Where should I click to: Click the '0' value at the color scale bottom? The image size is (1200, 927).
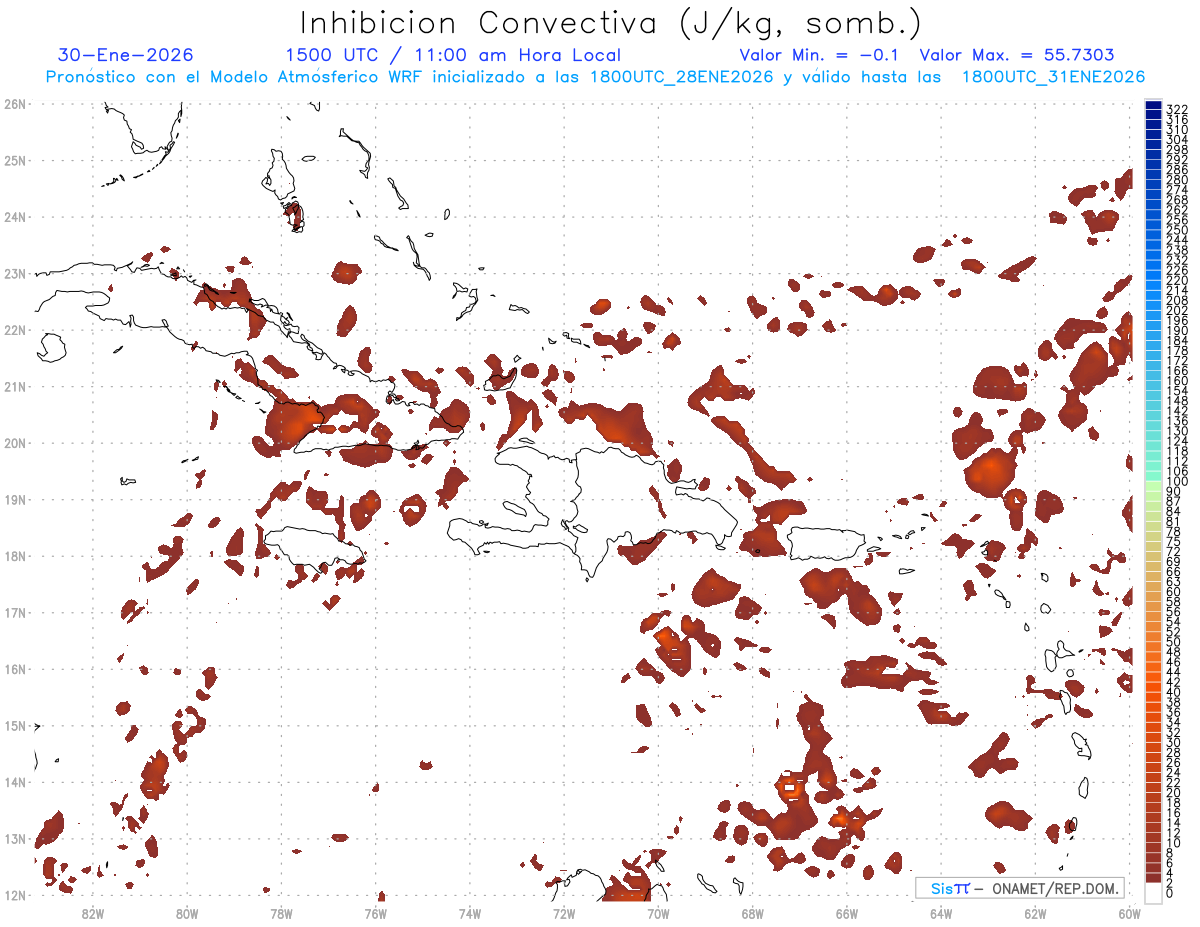(x=1170, y=893)
